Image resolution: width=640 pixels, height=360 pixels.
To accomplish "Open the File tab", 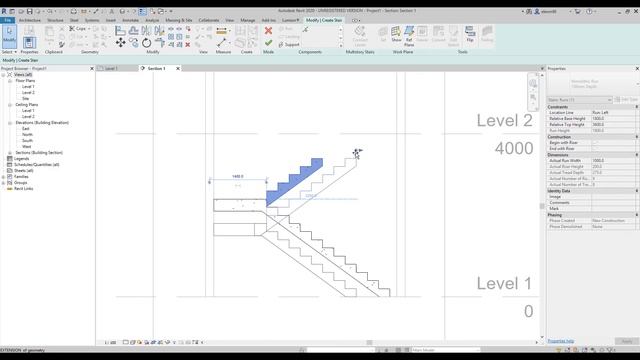I will click(x=7, y=20).
